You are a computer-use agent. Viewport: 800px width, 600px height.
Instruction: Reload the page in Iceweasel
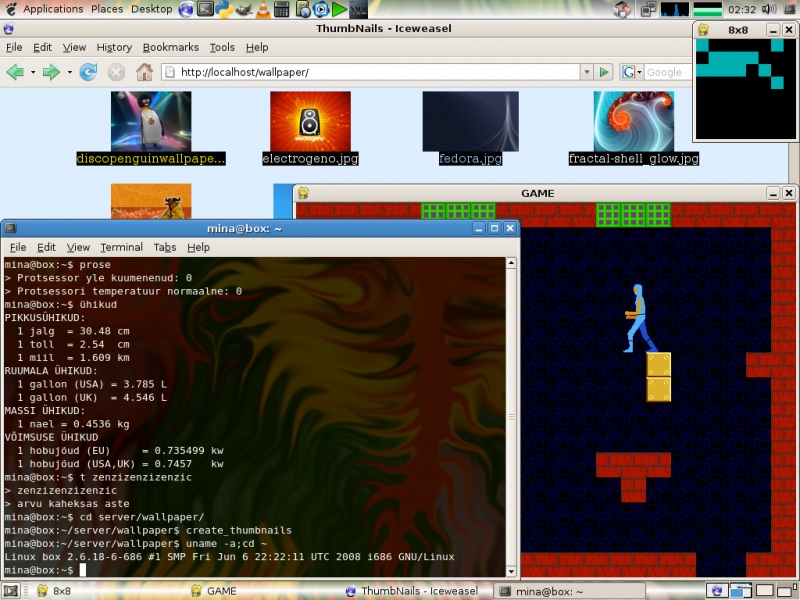pyautogui.click(x=88, y=72)
